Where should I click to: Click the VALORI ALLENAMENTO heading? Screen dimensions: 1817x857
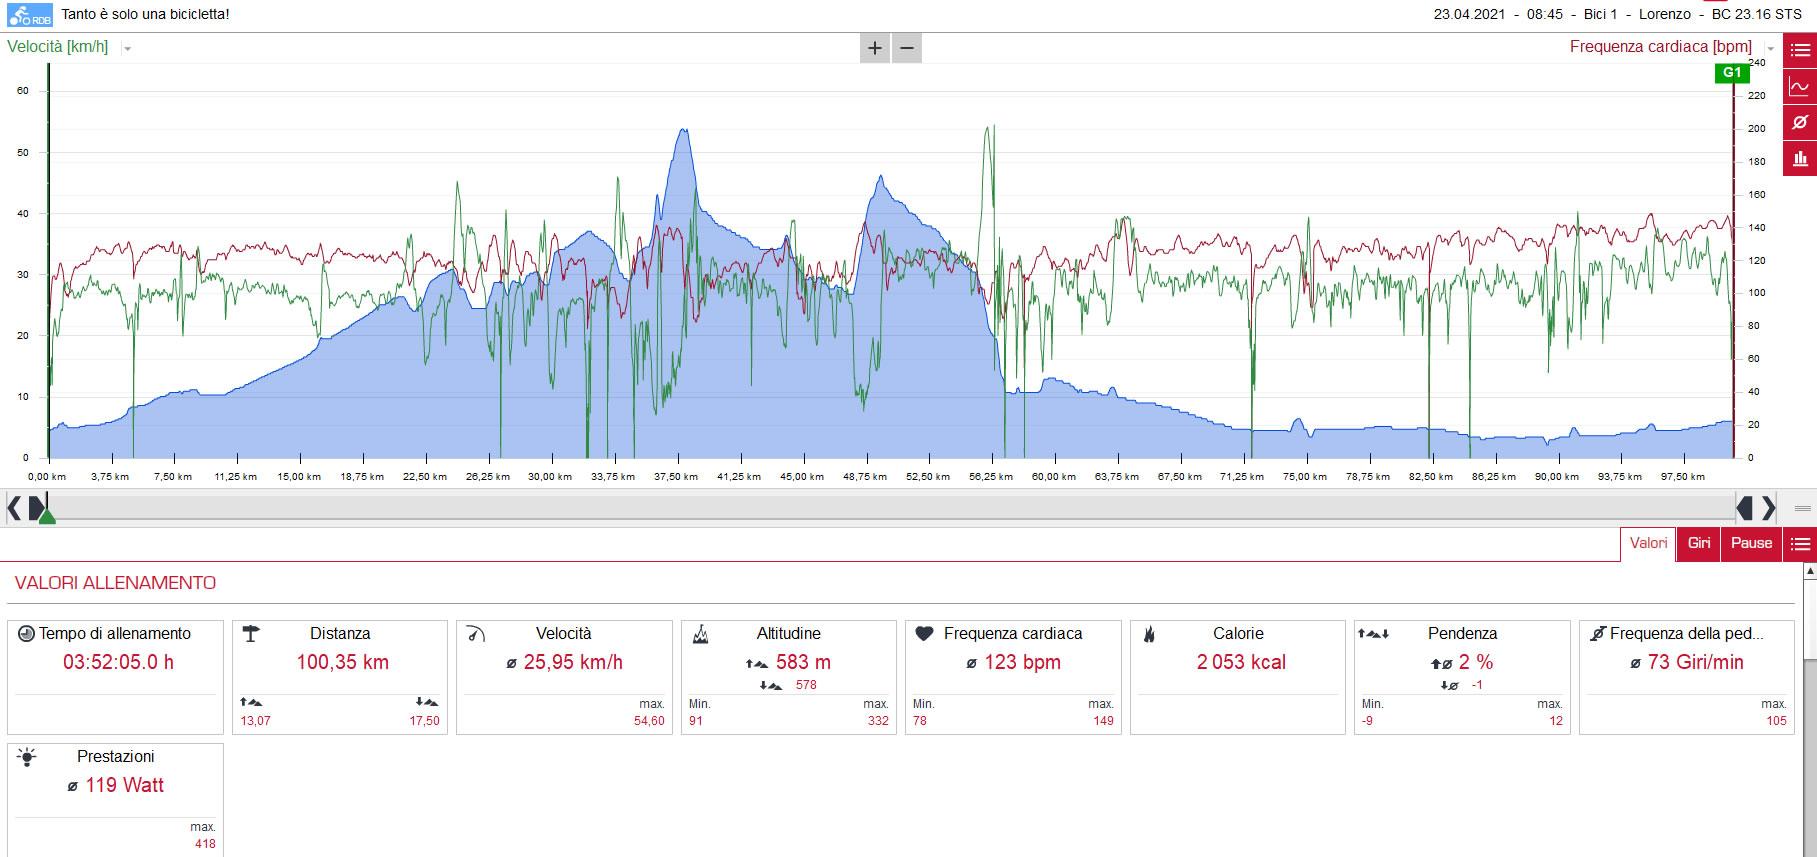pyautogui.click(x=115, y=583)
